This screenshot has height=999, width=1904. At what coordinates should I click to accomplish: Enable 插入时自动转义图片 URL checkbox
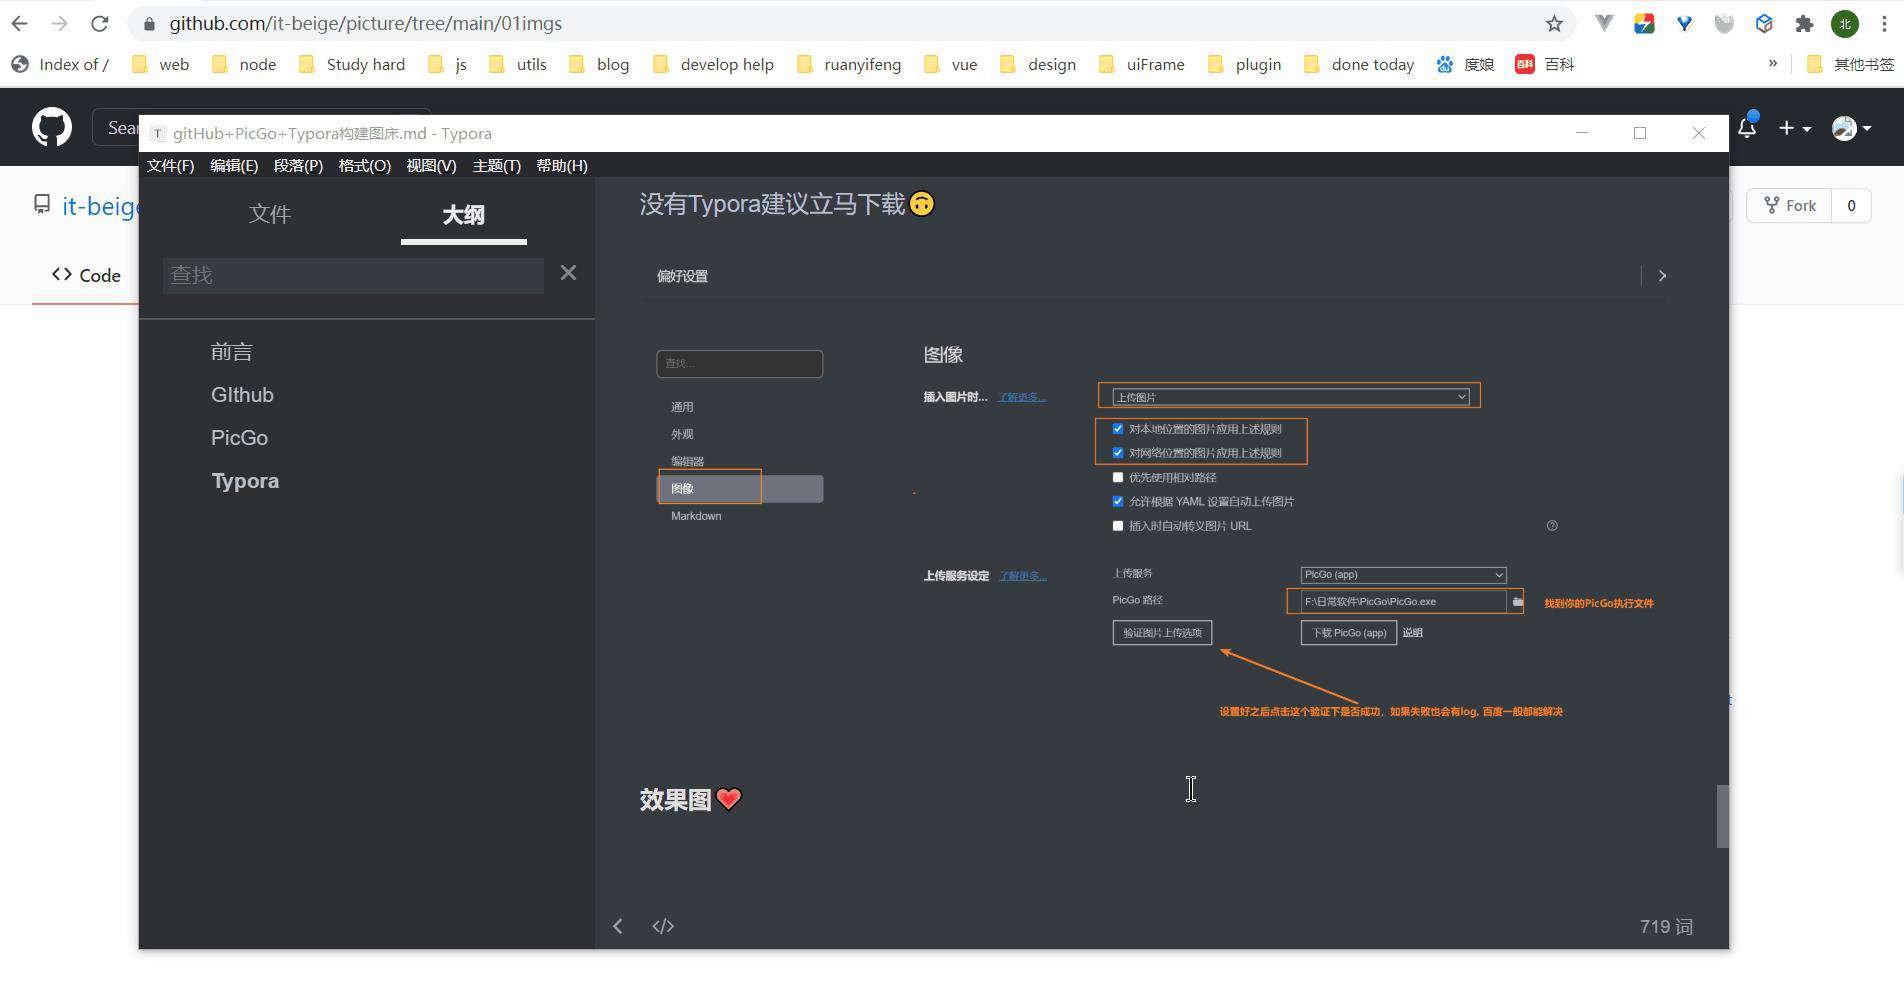(1118, 525)
